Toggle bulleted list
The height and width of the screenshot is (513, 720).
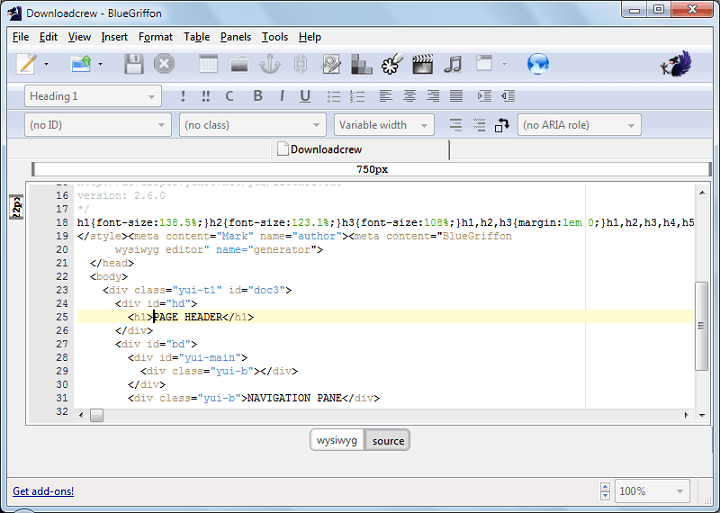334,96
